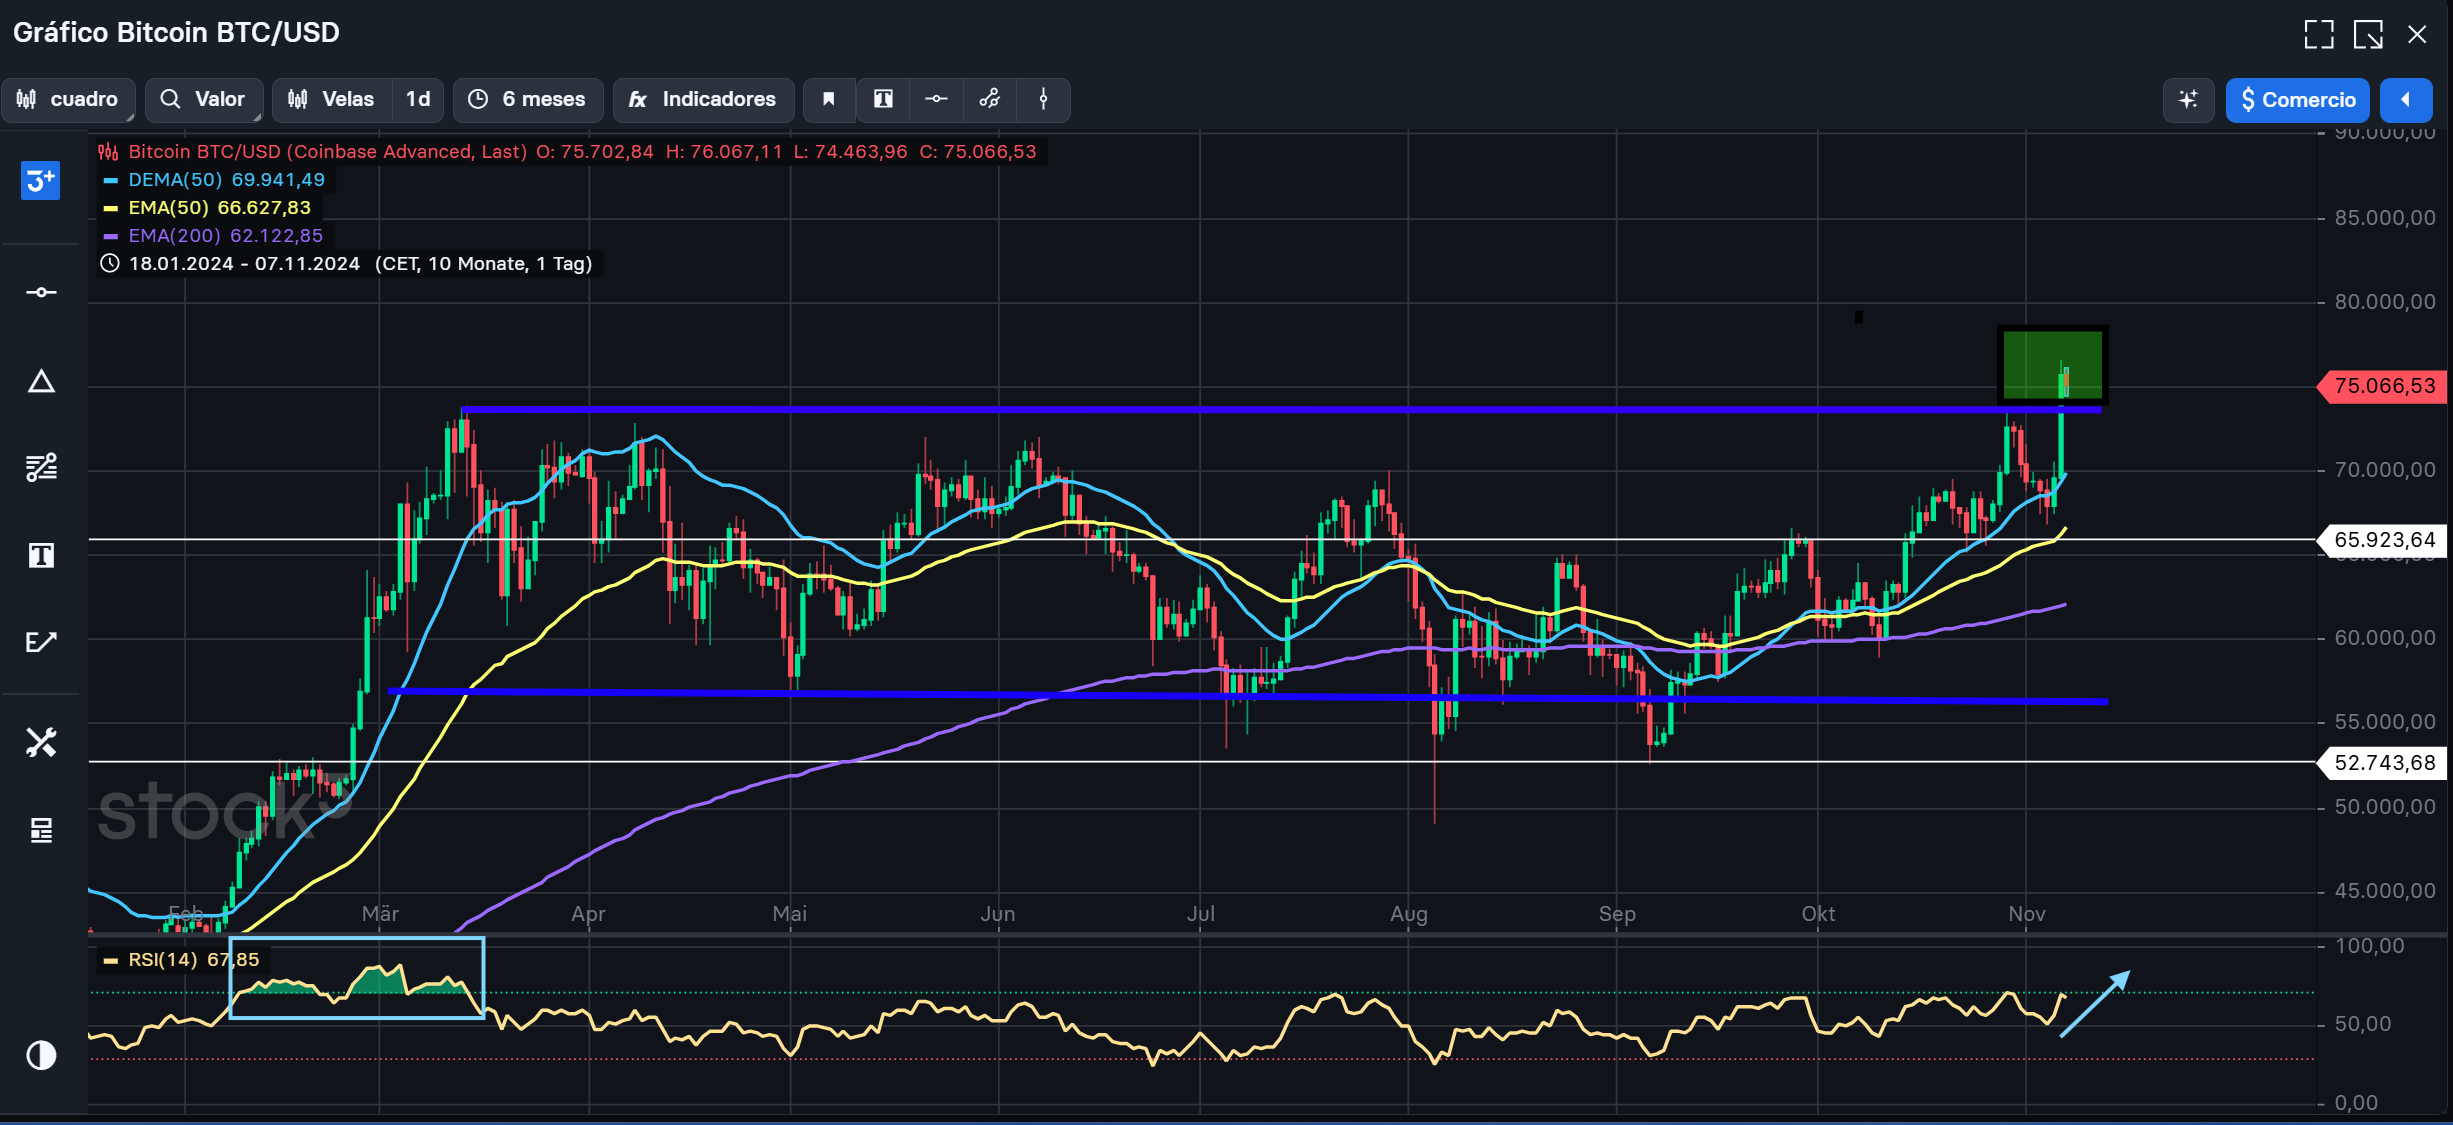The image size is (2453, 1125).
Task: Open the template layout icon in sidebar
Action: coord(41,829)
